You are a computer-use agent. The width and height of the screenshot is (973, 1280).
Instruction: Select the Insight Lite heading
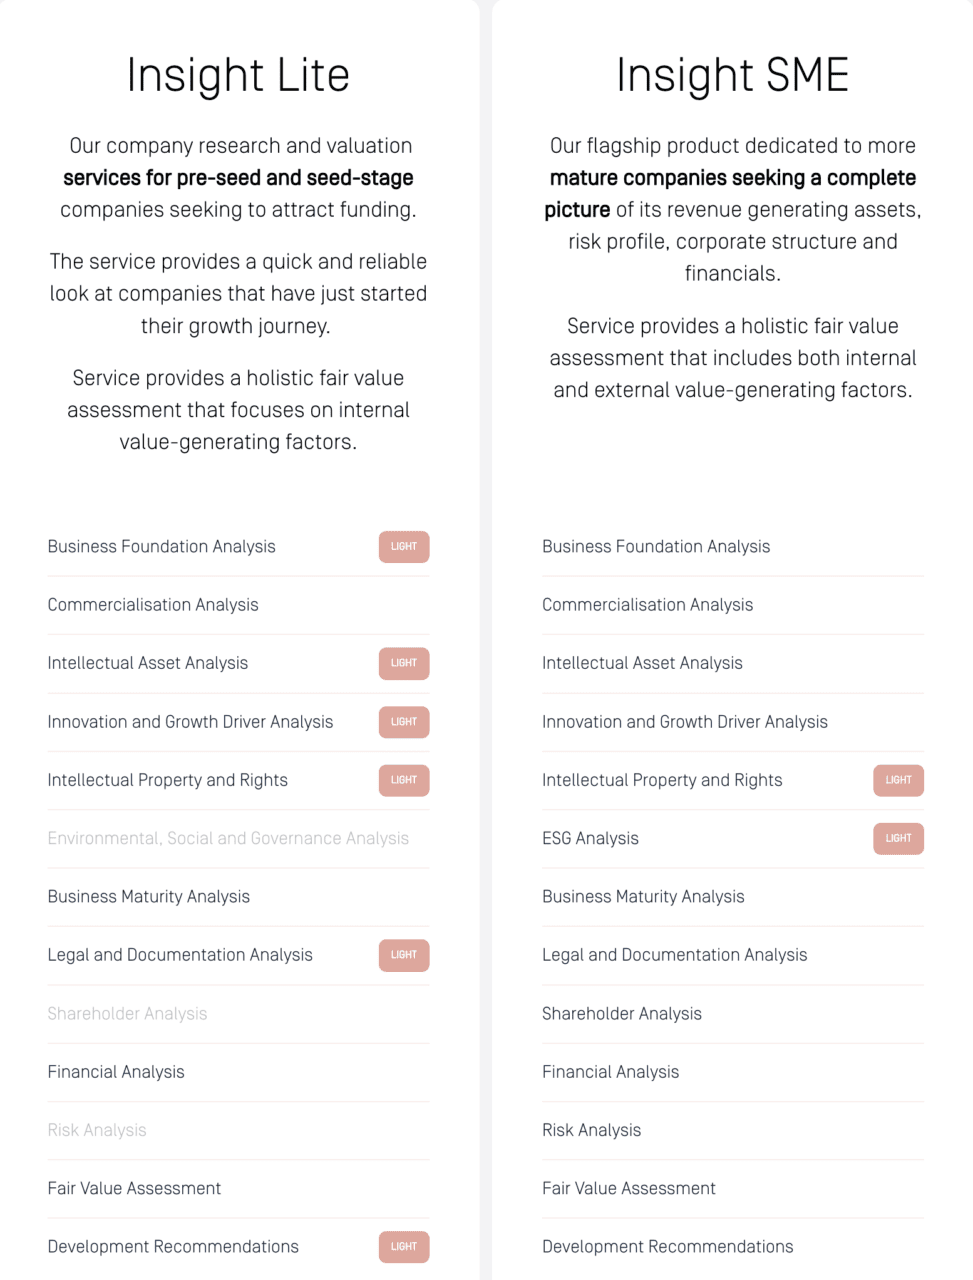238,75
